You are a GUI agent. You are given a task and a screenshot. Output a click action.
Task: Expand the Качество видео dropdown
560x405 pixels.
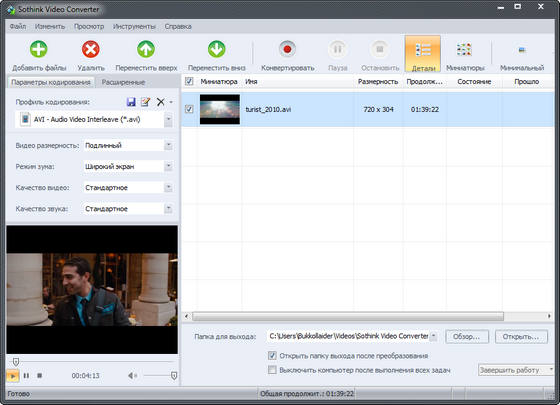[169, 188]
